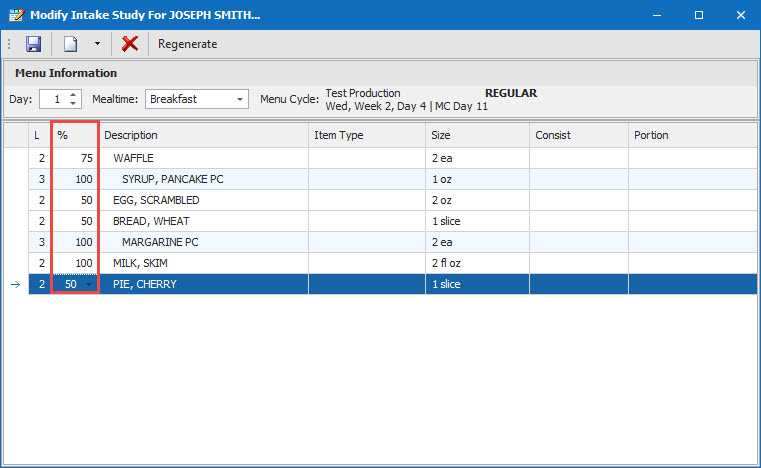Click the Test Production menu cycle text
Image resolution: width=761 pixels, height=468 pixels.
[x=363, y=93]
